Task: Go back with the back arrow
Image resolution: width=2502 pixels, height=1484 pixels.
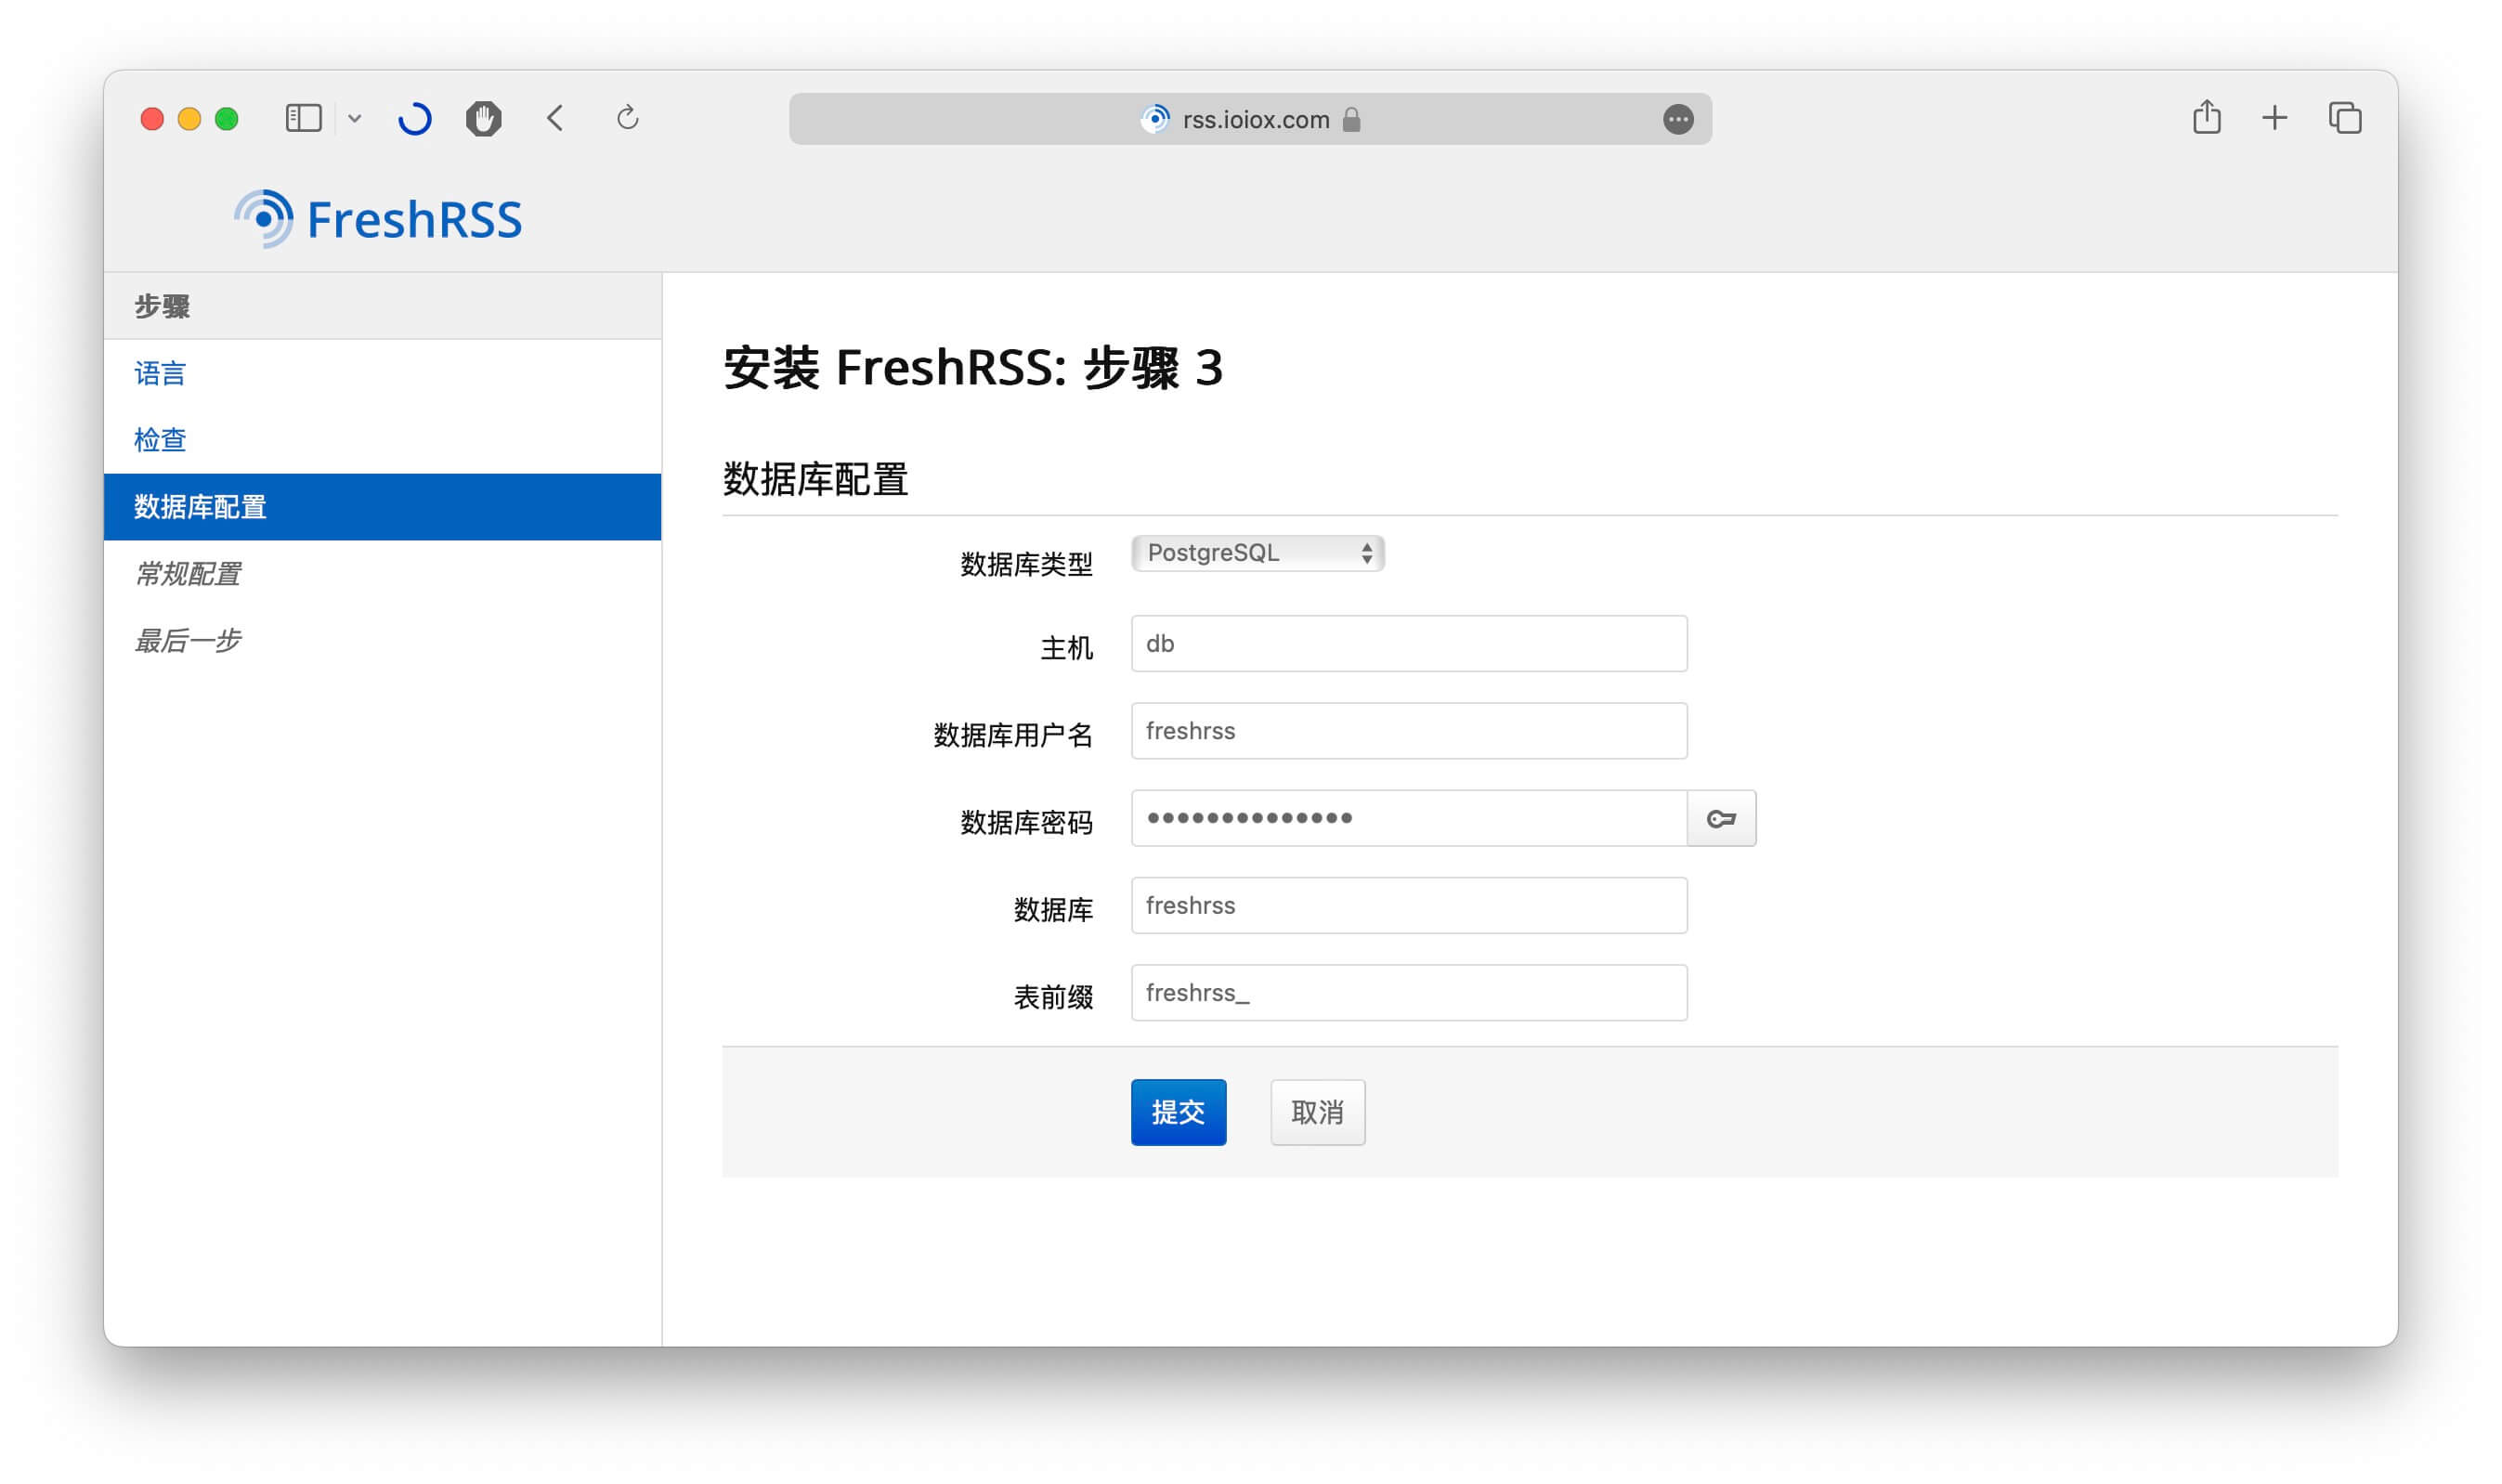Action: 556,119
